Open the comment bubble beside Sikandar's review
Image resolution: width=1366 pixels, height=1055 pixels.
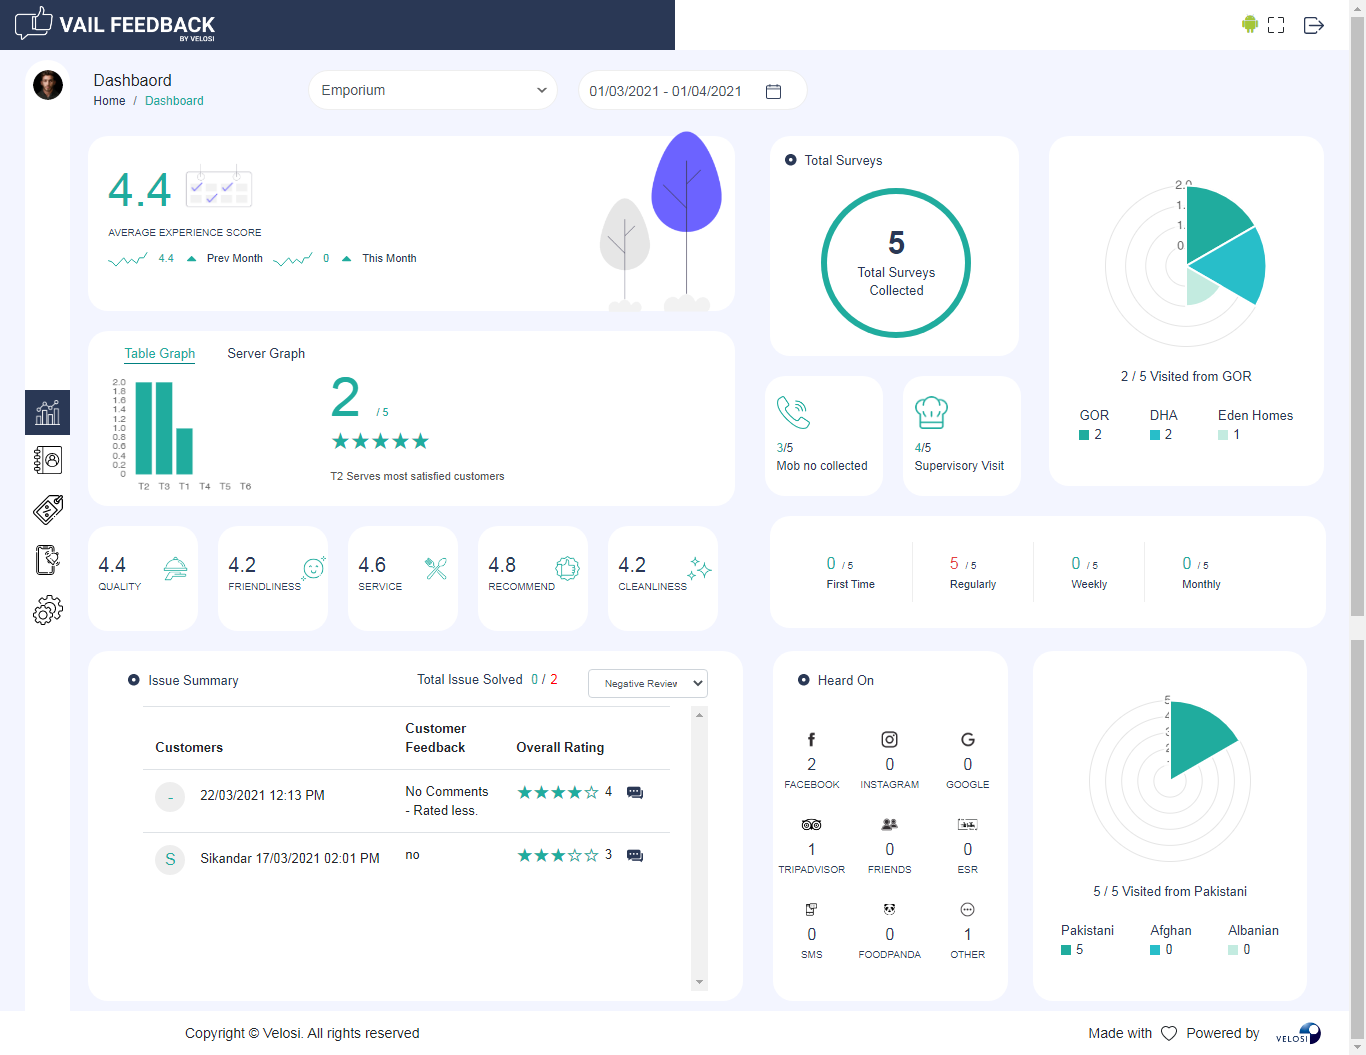(x=635, y=856)
